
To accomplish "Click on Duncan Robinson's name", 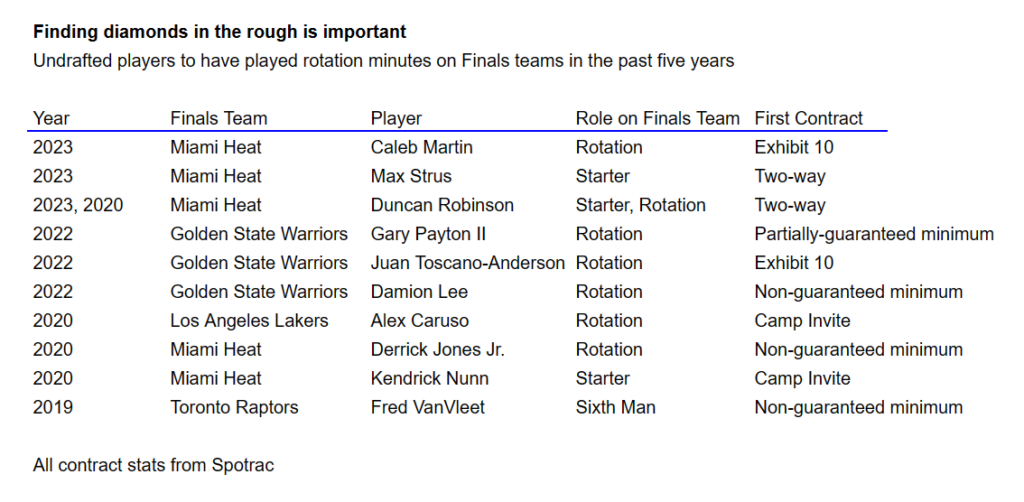I will click(442, 205).
